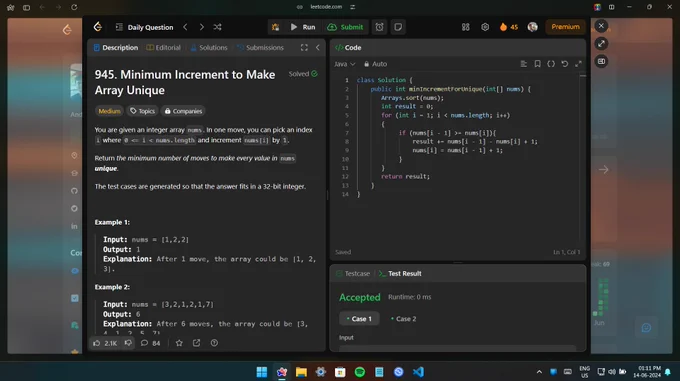Pick a random question with shuffle icon
680x381 pixels.
pos(217,27)
